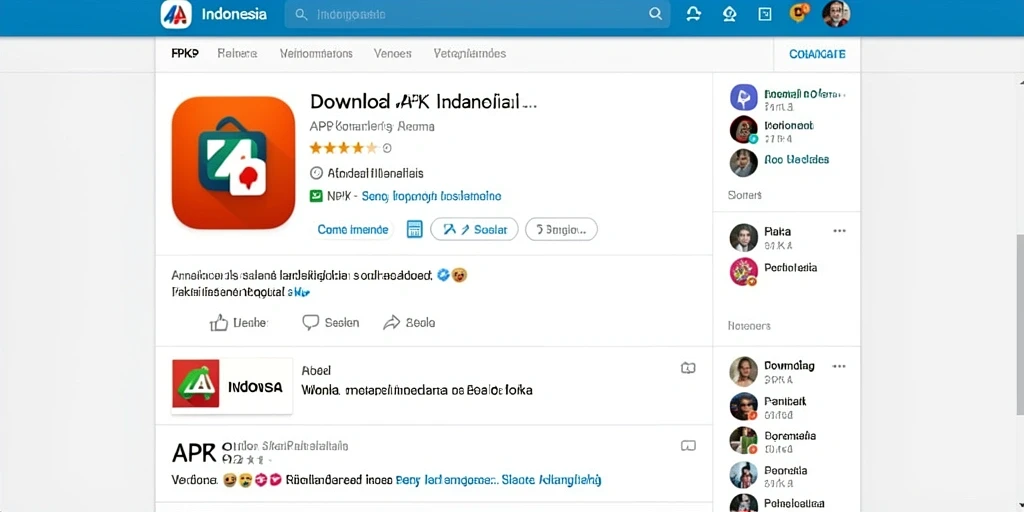Click the Like thumbs-up icon

pos(219,322)
